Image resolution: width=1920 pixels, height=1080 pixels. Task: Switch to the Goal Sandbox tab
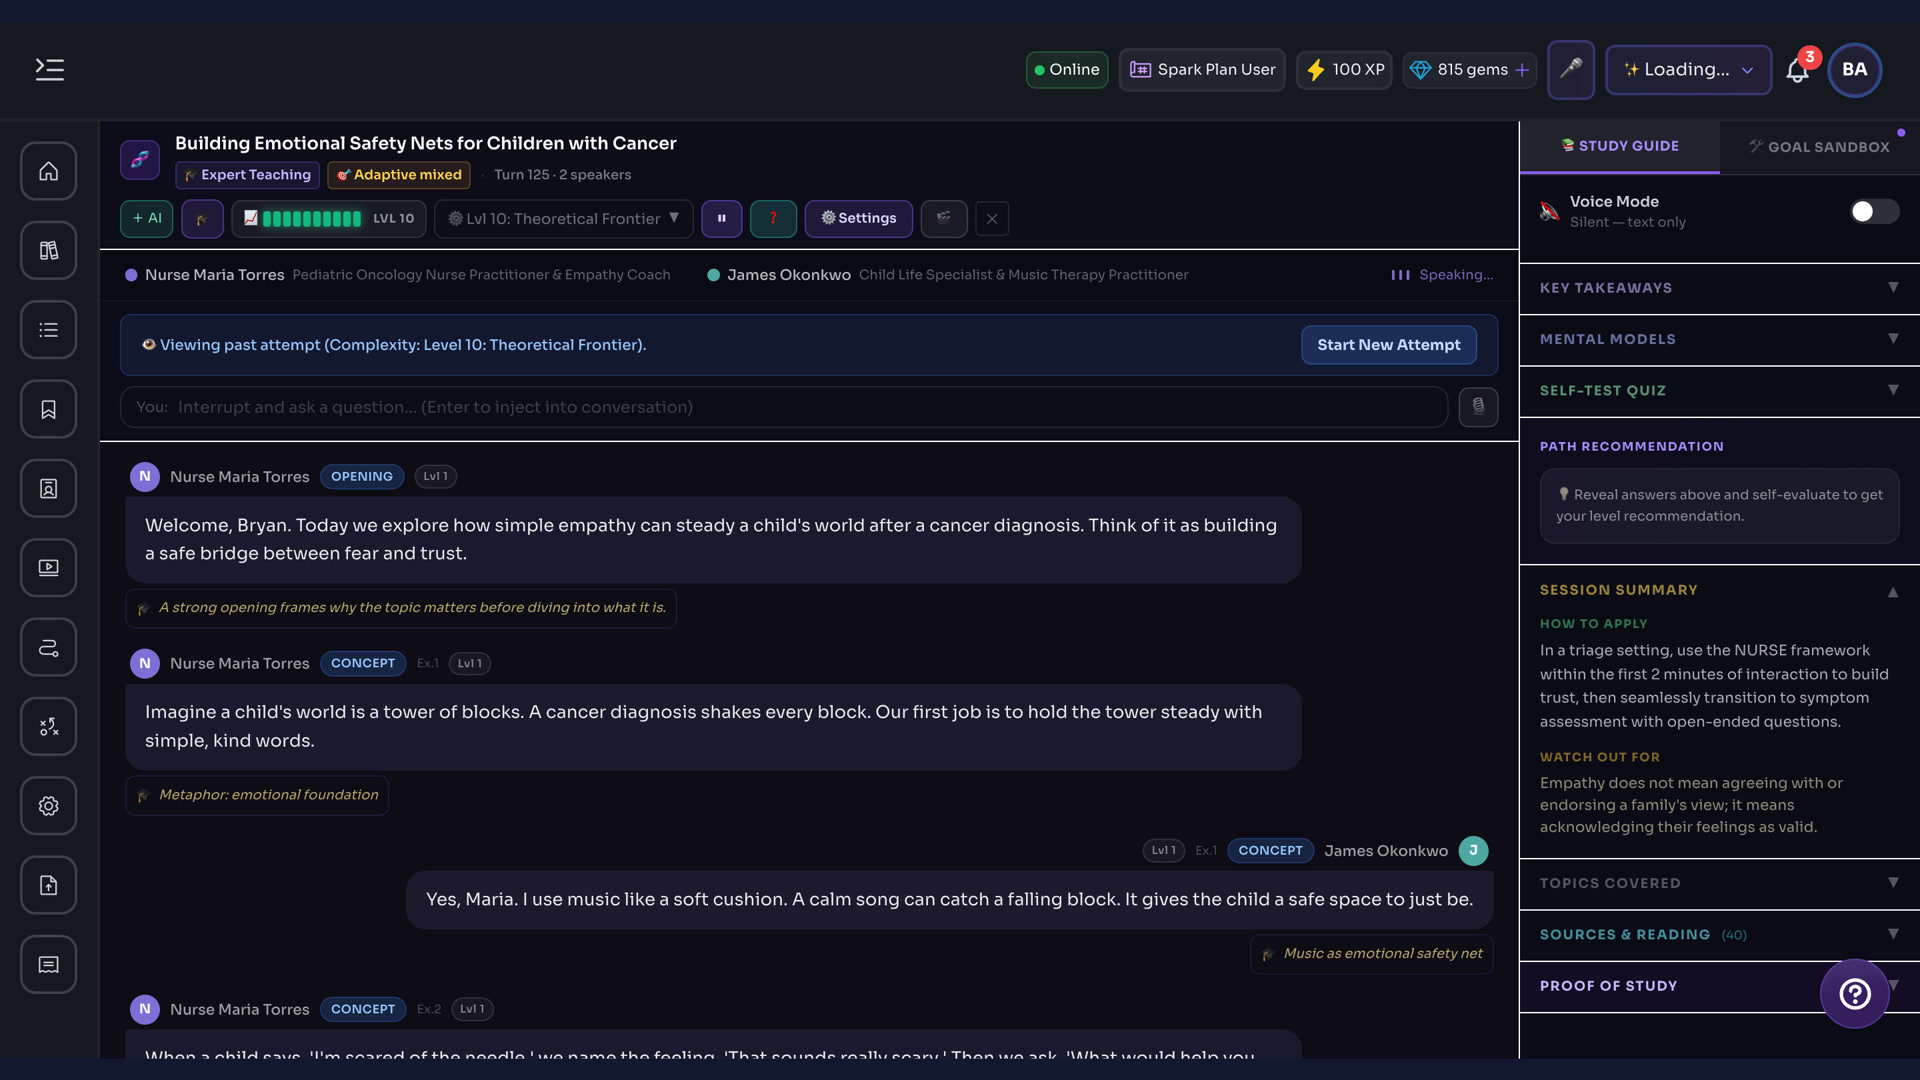(1820, 146)
